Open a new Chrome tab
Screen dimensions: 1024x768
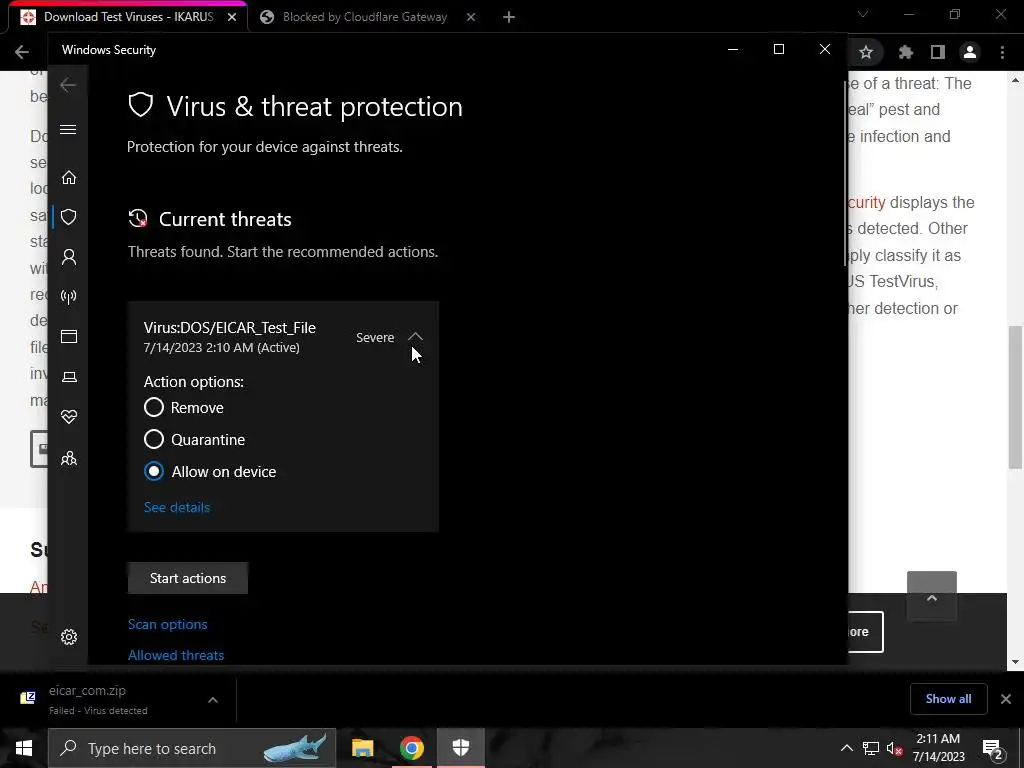[x=509, y=17]
